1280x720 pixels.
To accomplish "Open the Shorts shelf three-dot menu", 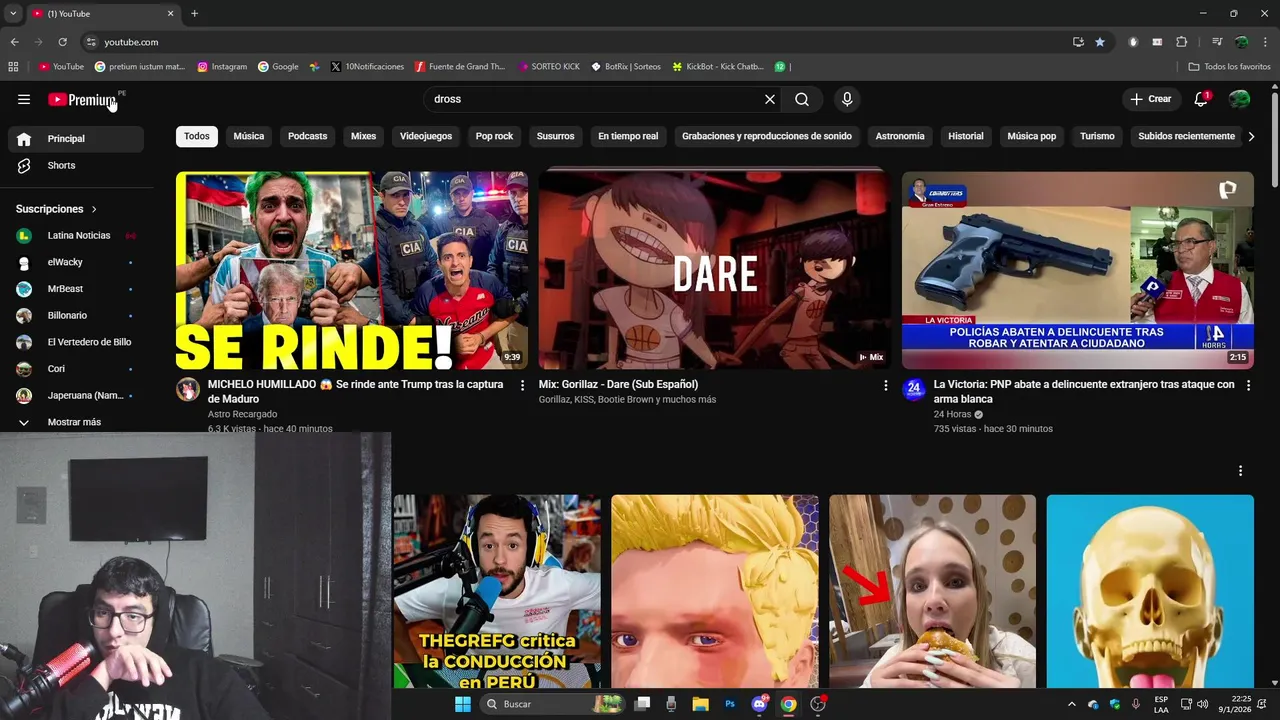I will pyautogui.click(x=1240, y=471).
